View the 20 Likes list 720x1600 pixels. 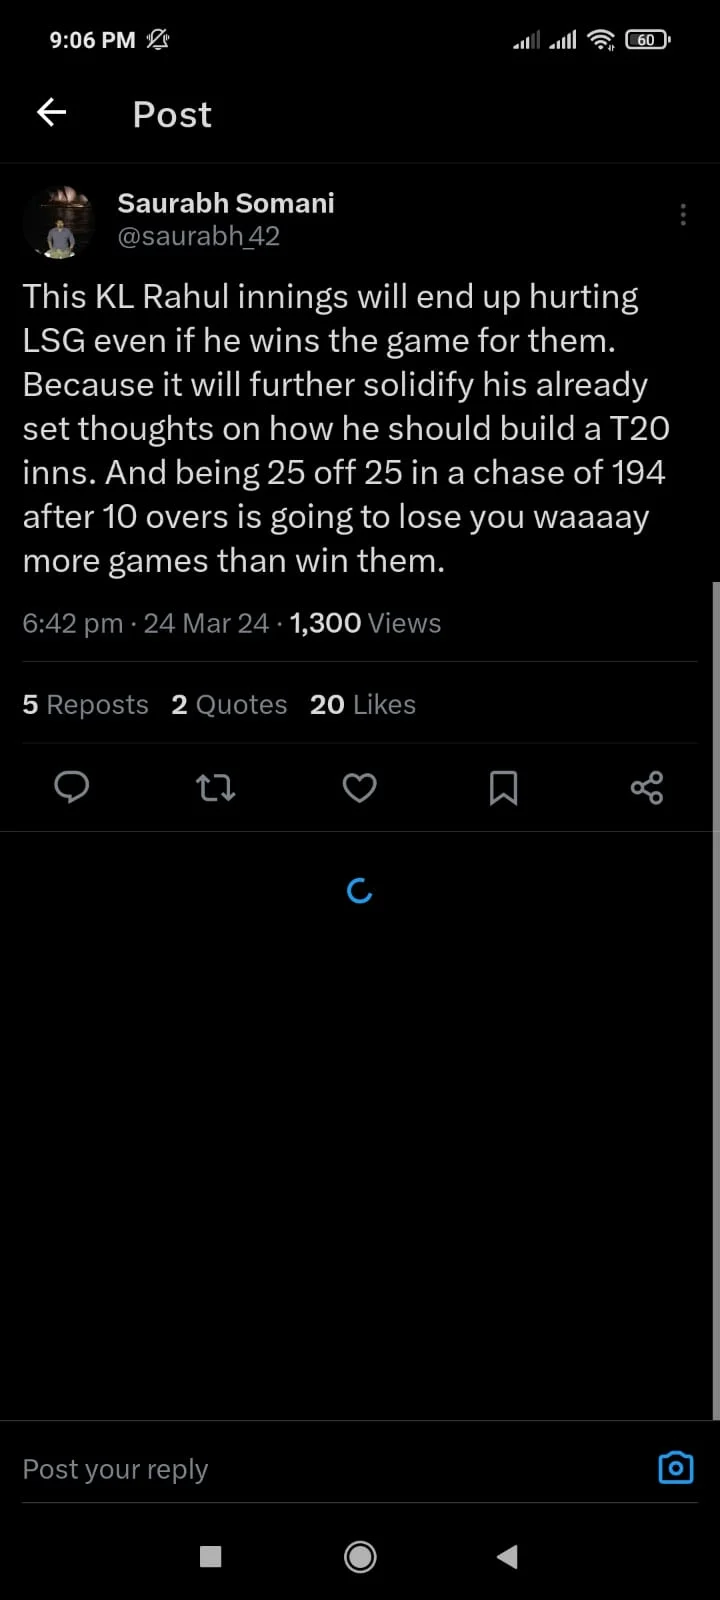[x=362, y=705]
